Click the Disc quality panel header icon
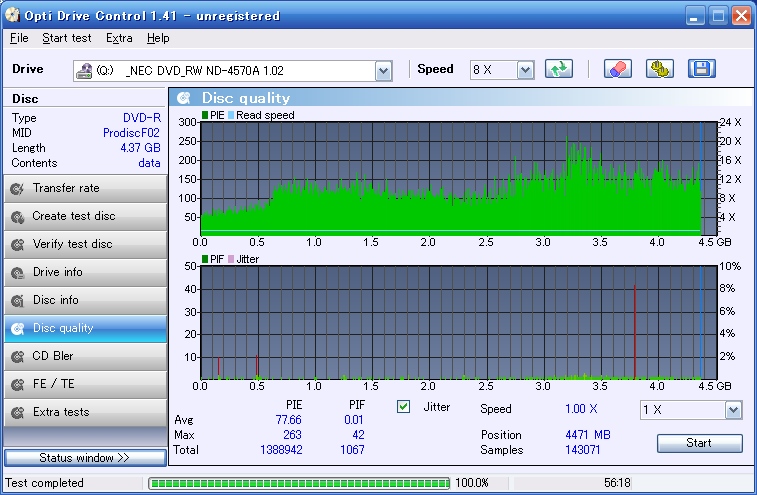The width and height of the screenshot is (757, 495). coord(183,98)
